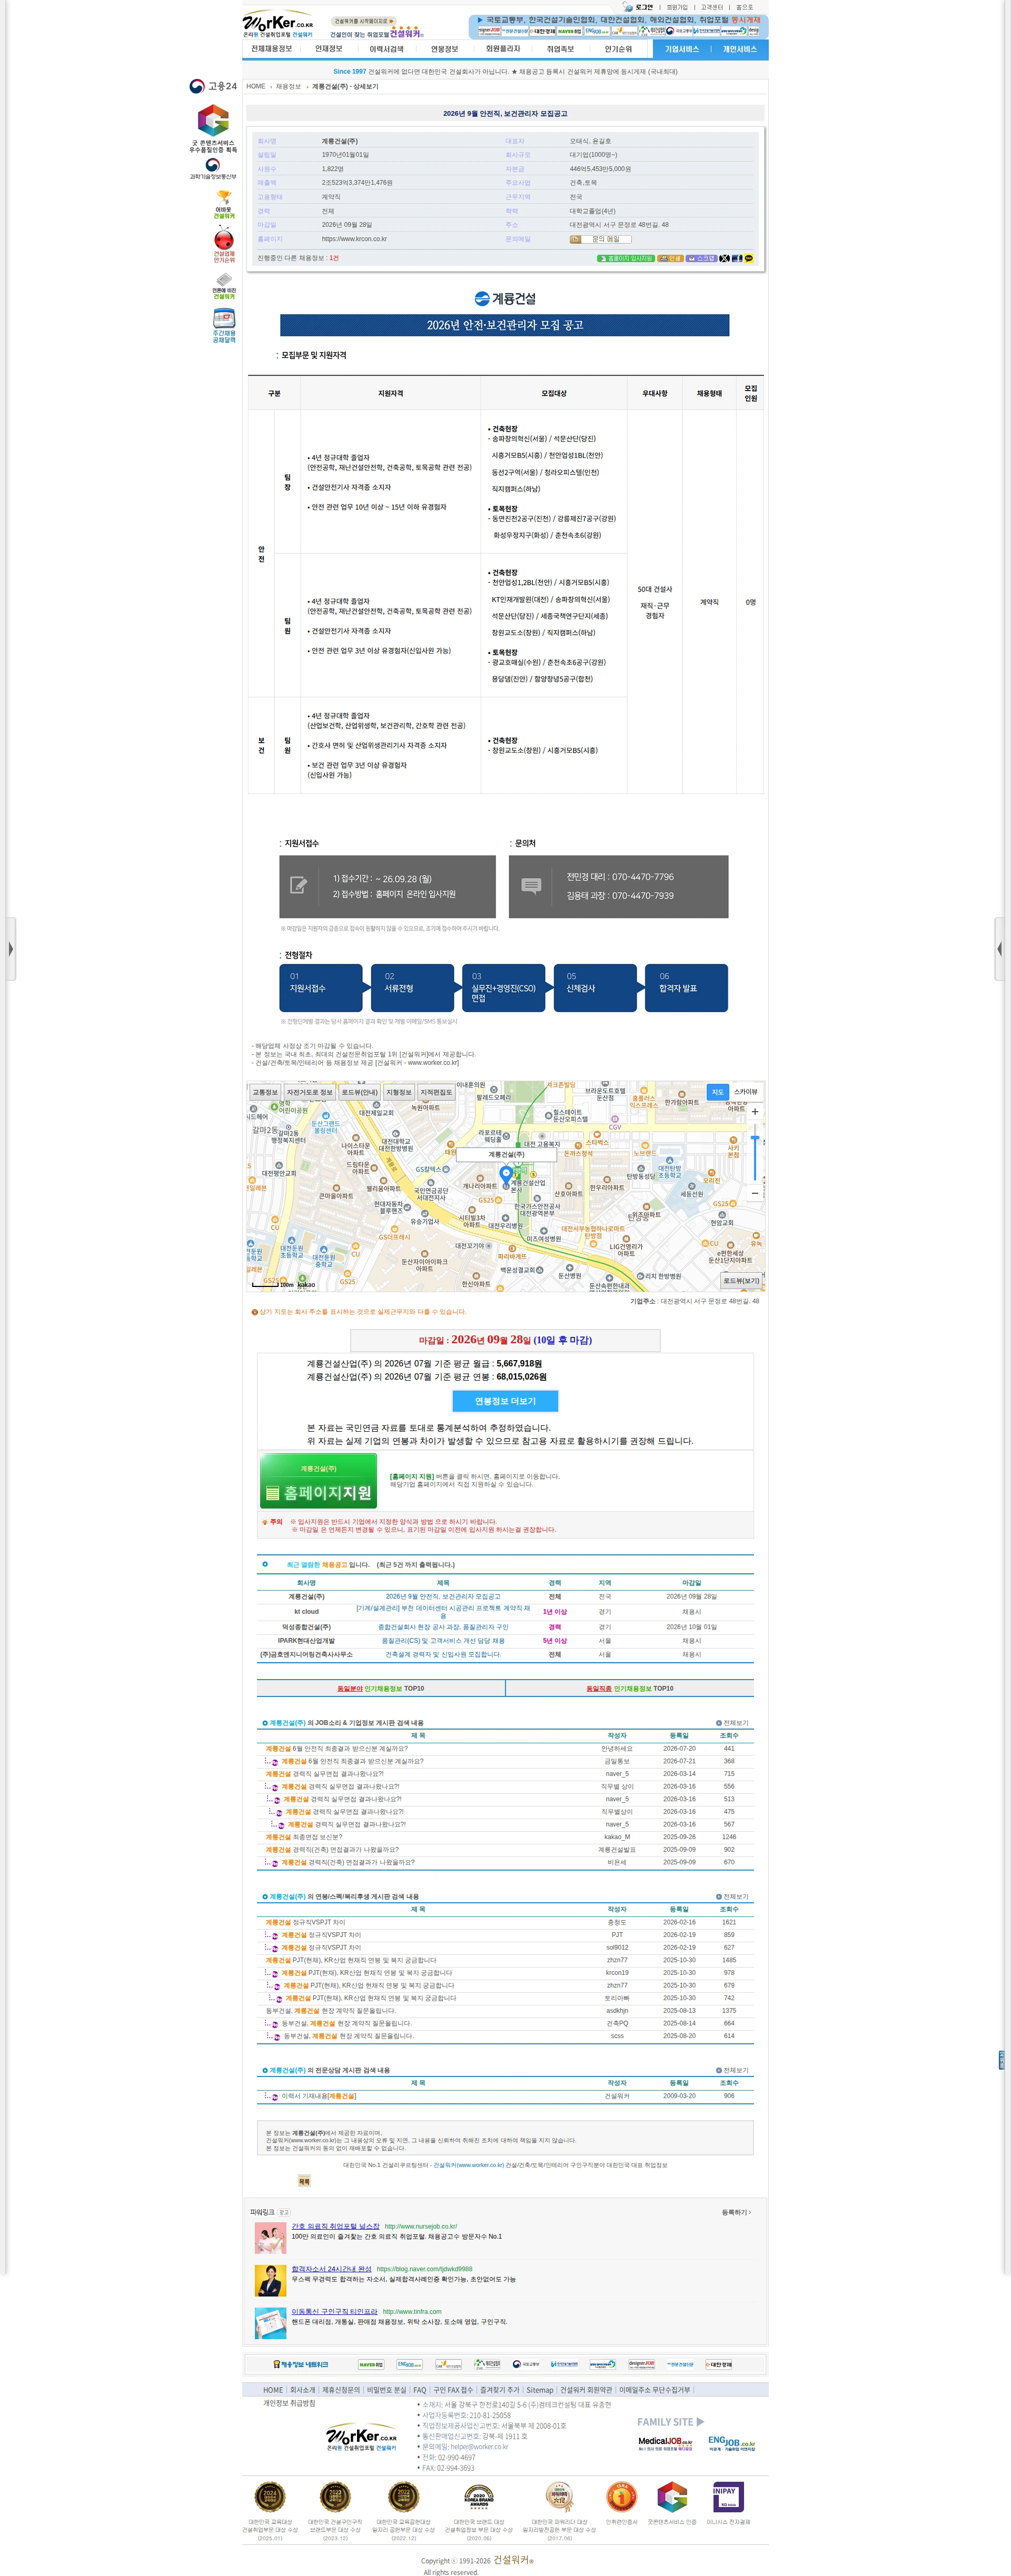This screenshot has width=1011, height=2576.
Task: Share the posting on Facebook
Action: point(736,258)
